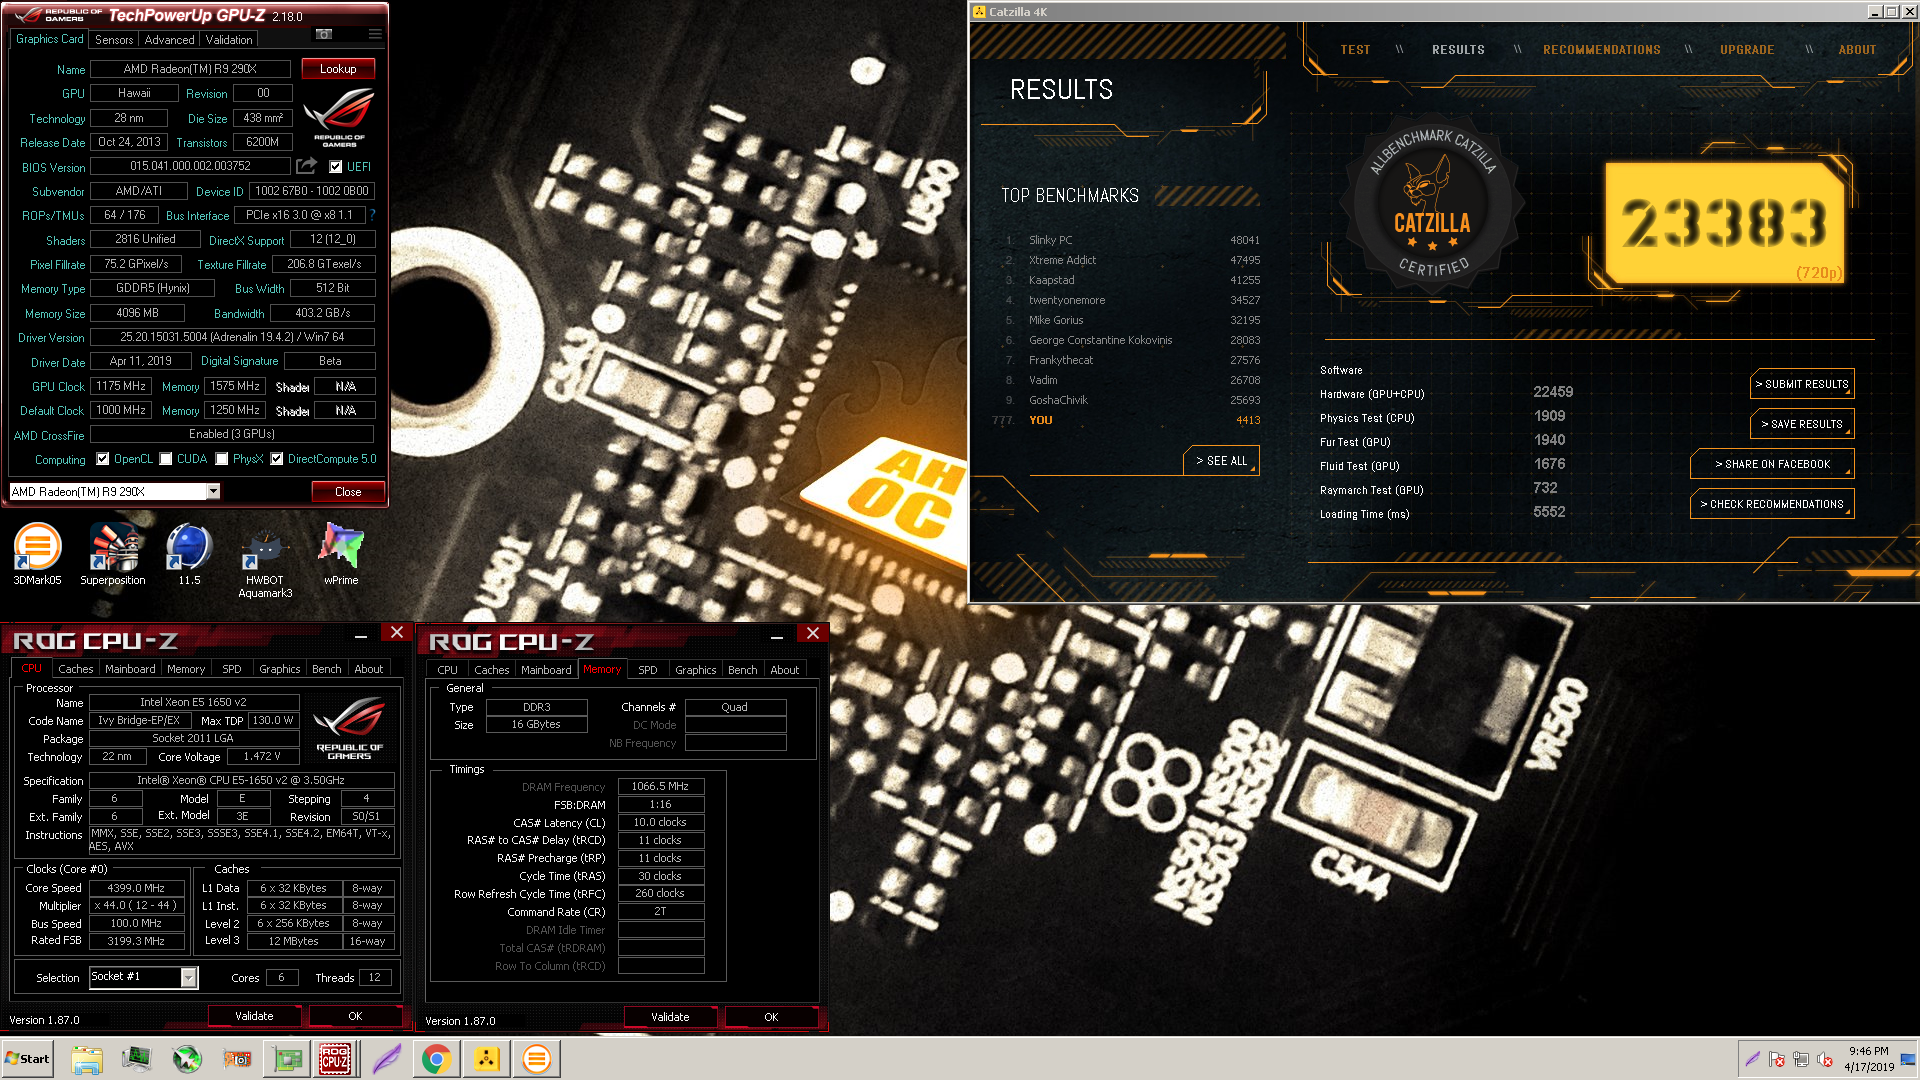Click the muted volume tray icon

pos(1825,1059)
